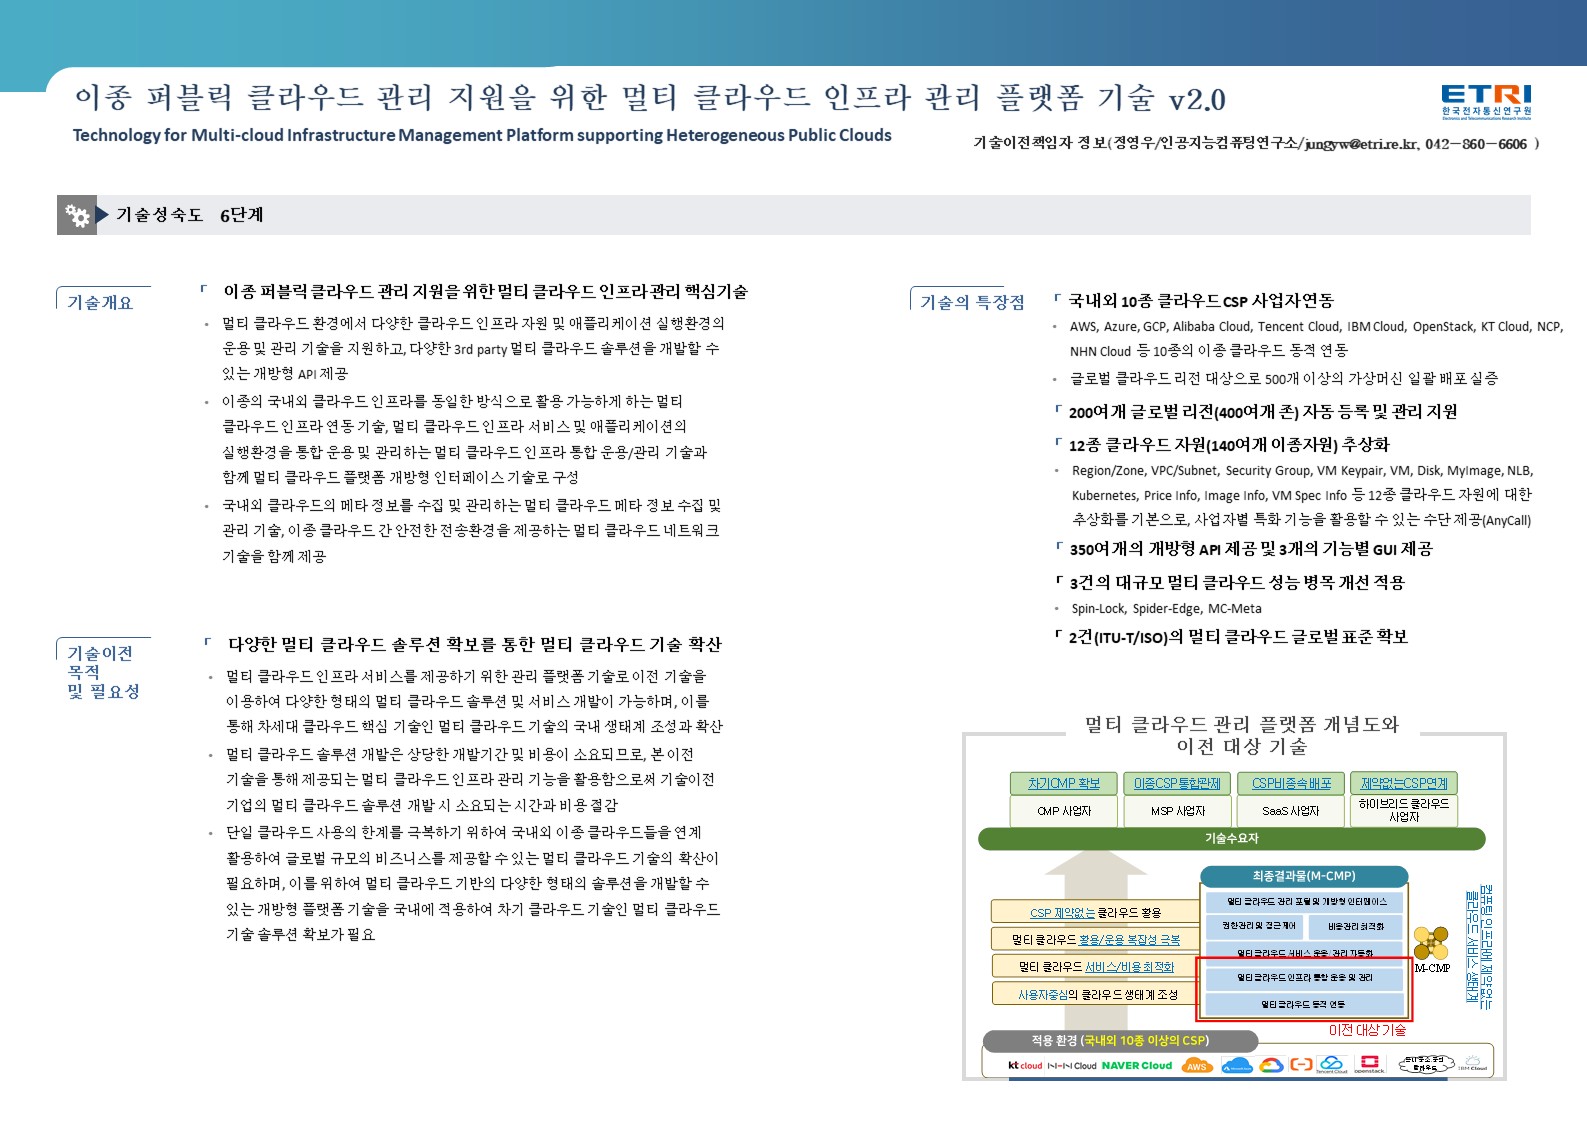Click the Google Cloud logo
The image size is (1587, 1123).
(x=1271, y=1065)
